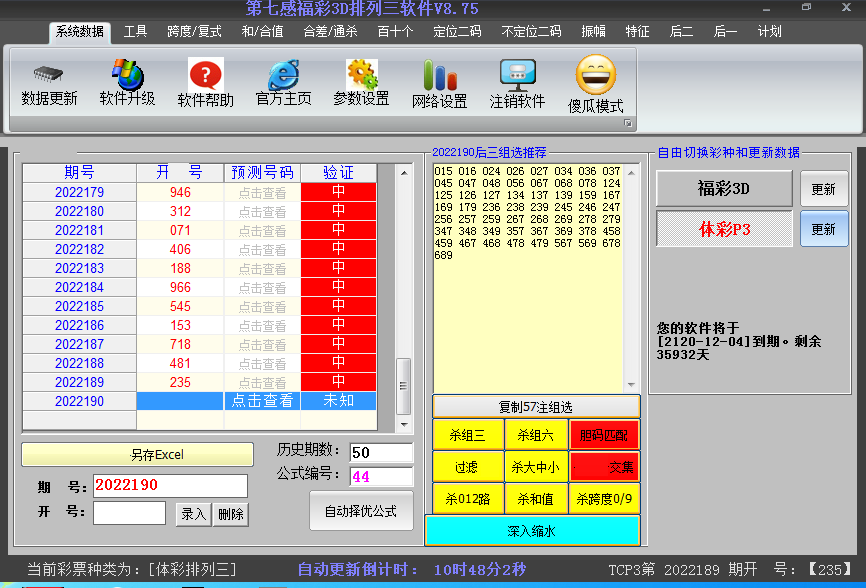Click the 杀和值 button

click(x=536, y=499)
